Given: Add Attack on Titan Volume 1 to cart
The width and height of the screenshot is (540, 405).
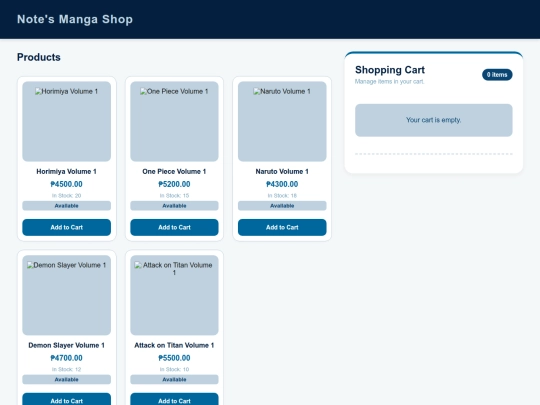Looking at the screenshot, I should coord(174,399).
